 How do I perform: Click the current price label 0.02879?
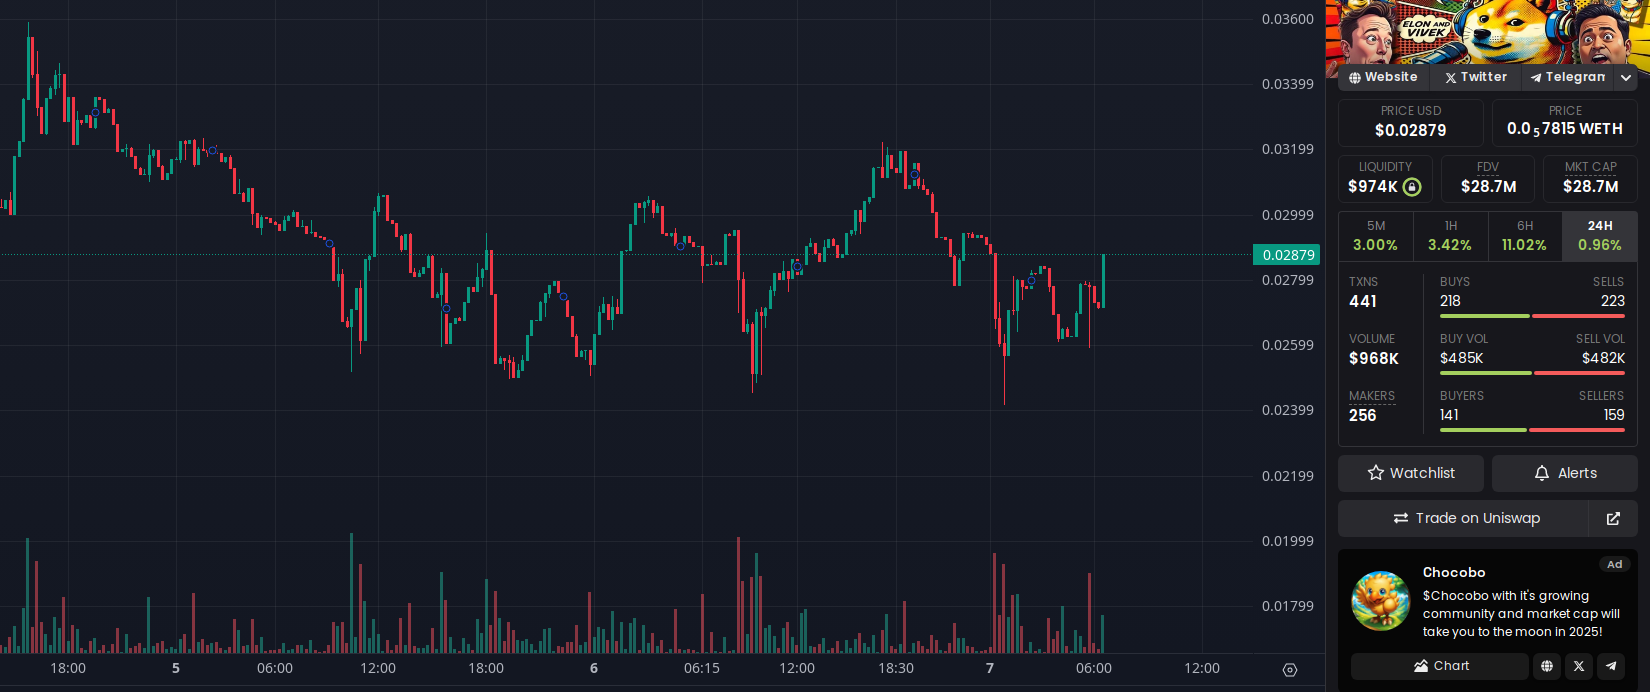(1287, 255)
